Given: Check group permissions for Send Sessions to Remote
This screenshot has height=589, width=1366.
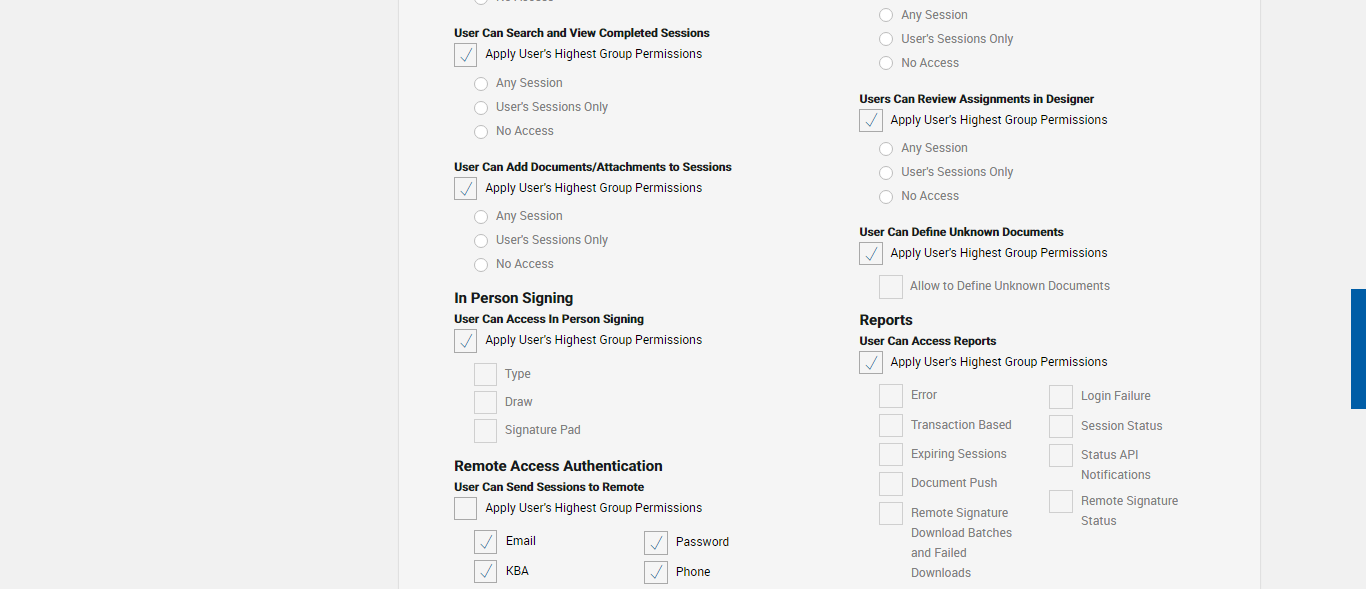Looking at the screenshot, I should [466, 509].
